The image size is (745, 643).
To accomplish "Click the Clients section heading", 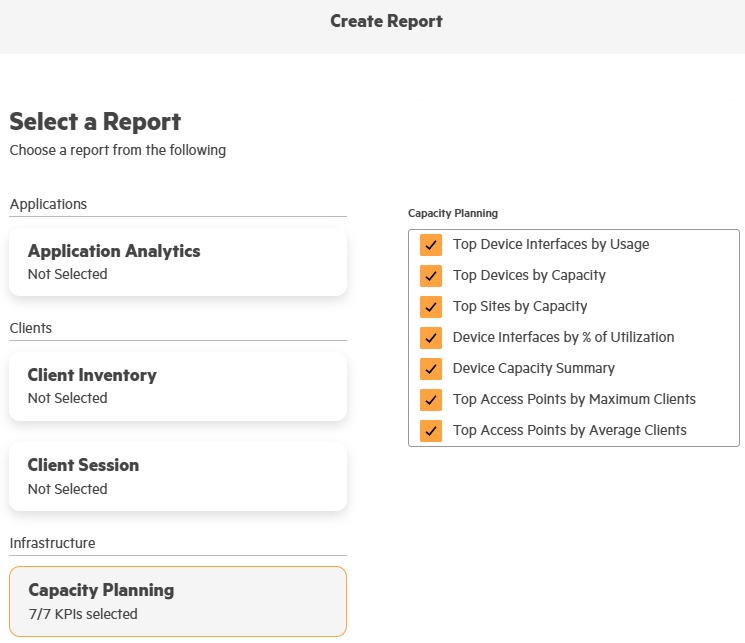I will 31,328.
